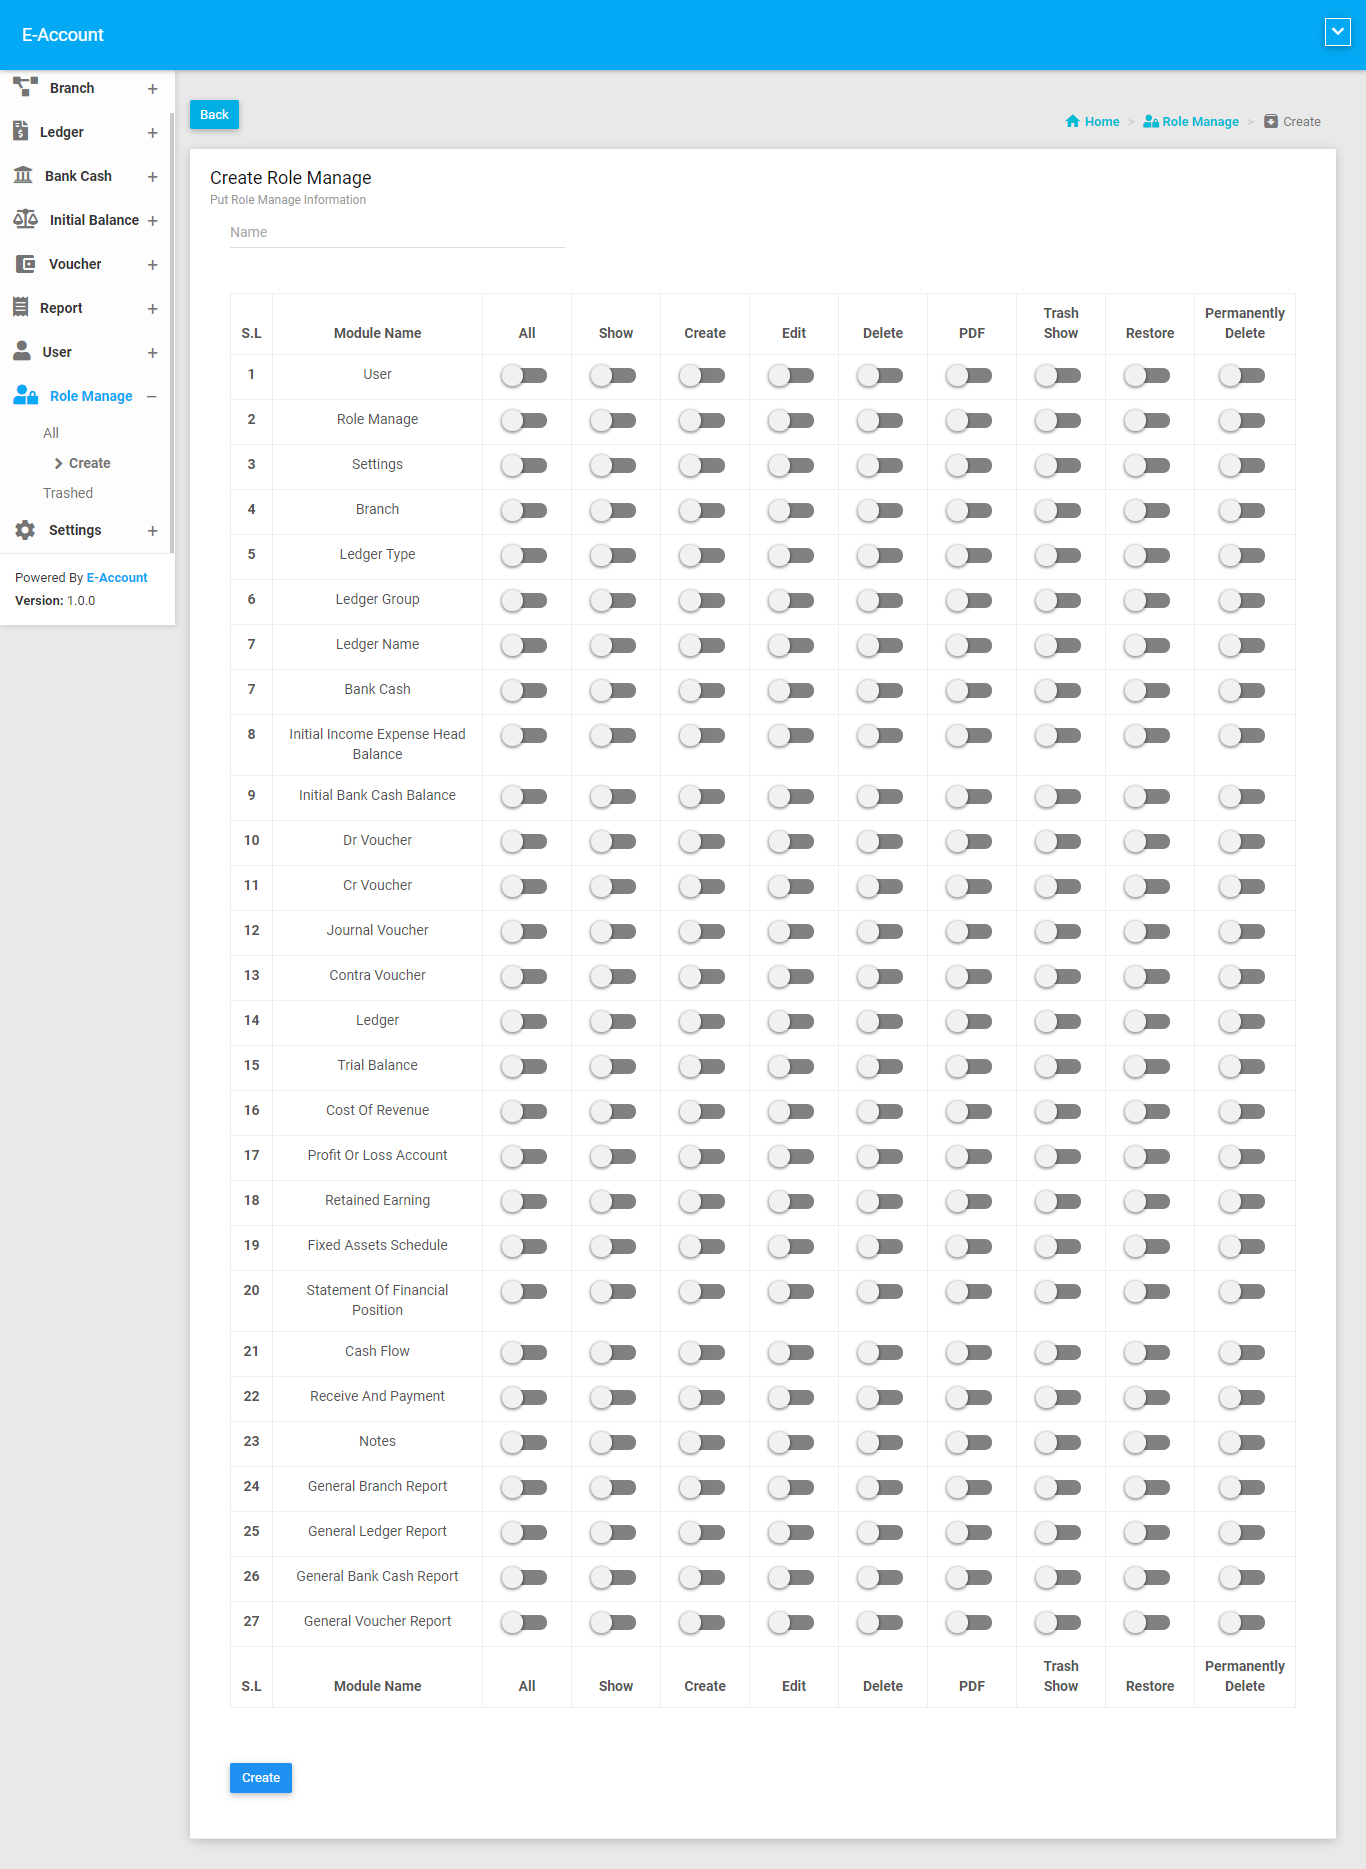Enable Create permission for Branch module
Image resolution: width=1366 pixels, height=1869 pixels.
tap(703, 511)
